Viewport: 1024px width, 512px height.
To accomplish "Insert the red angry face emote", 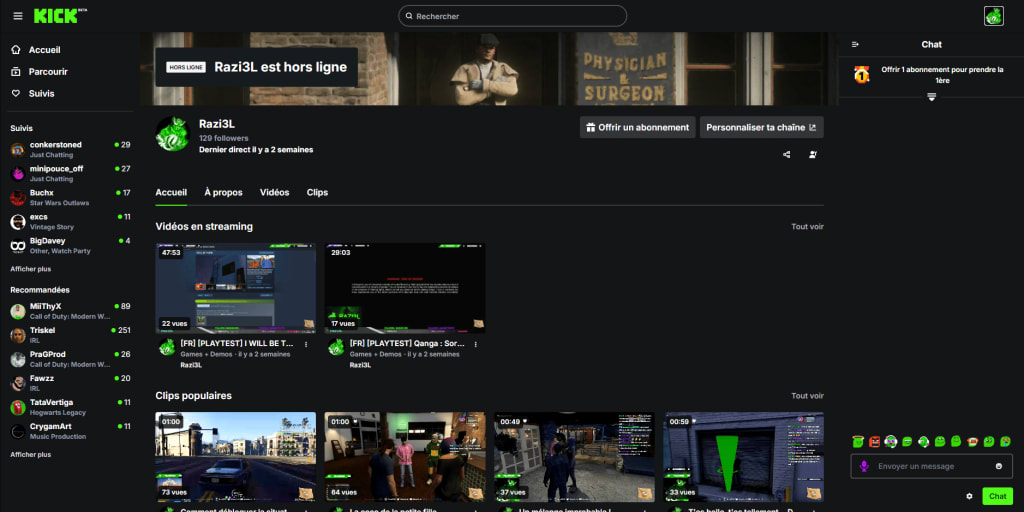I will pyautogui.click(x=874, y=441).
